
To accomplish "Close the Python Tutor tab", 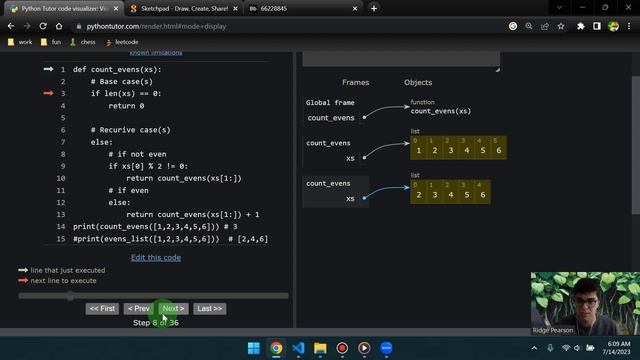I will (116, 9).
